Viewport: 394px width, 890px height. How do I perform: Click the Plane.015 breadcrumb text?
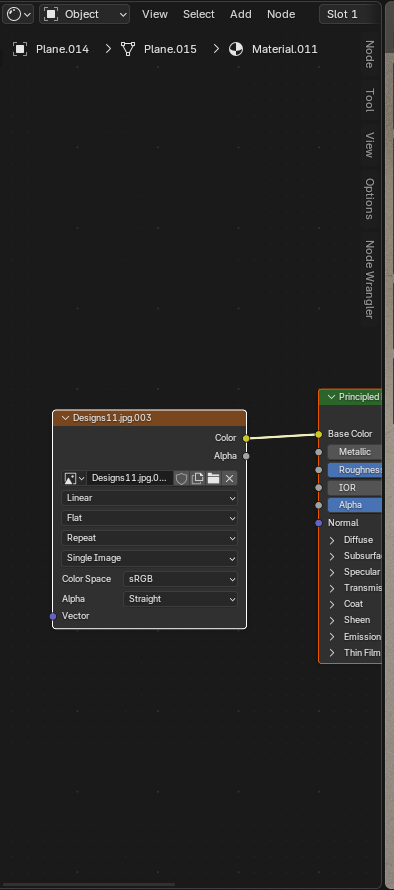click(170, 49)
